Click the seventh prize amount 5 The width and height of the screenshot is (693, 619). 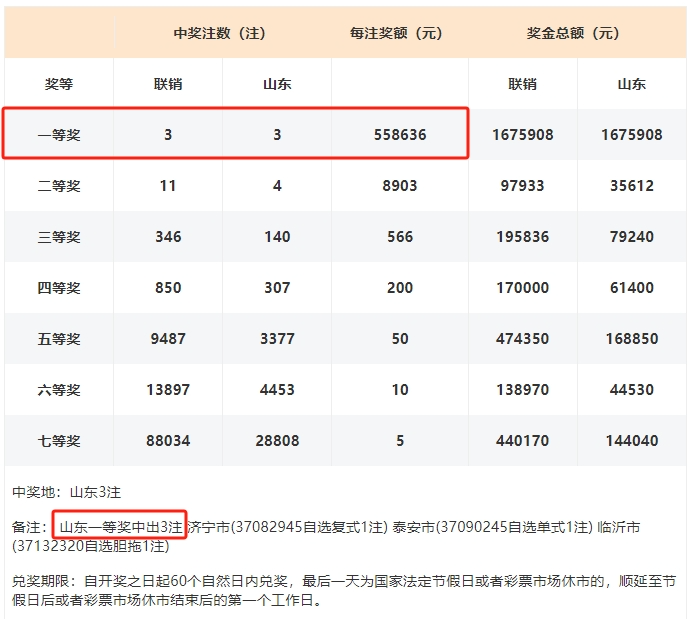pos(400,441)
